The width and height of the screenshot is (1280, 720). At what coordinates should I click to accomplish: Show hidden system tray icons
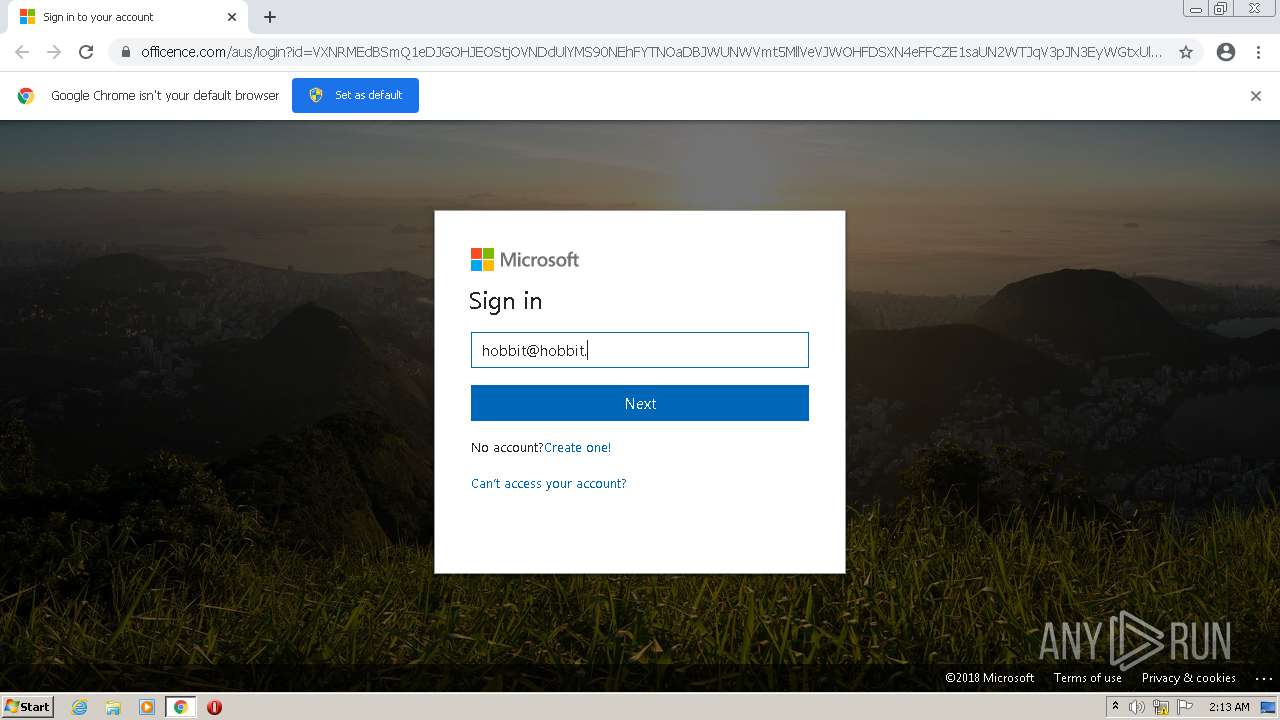(1115, 707)
